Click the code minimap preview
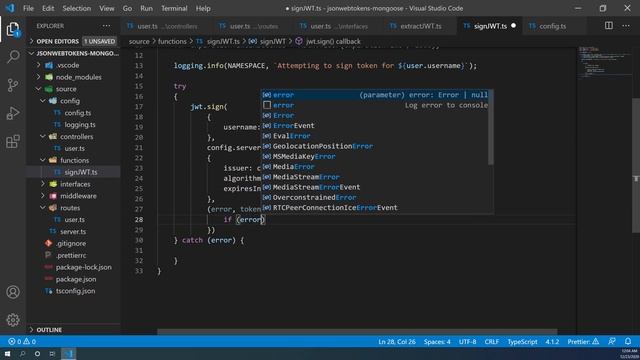Viewport: 640px width, 360px height. tap(604, 62)
